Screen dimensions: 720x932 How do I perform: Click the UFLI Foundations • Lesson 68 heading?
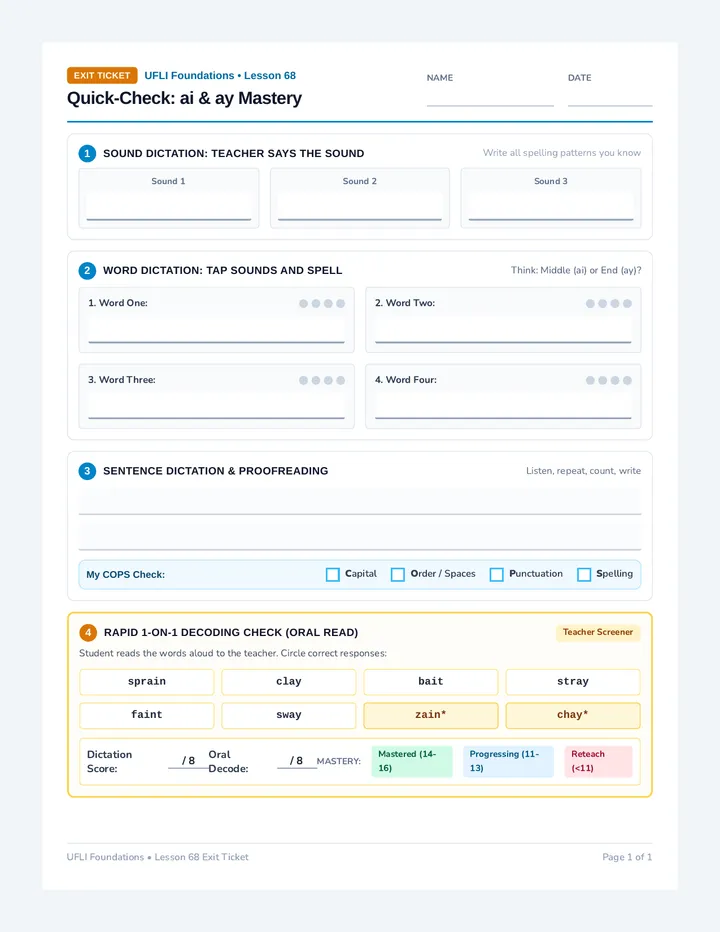(x=220, y=75)
